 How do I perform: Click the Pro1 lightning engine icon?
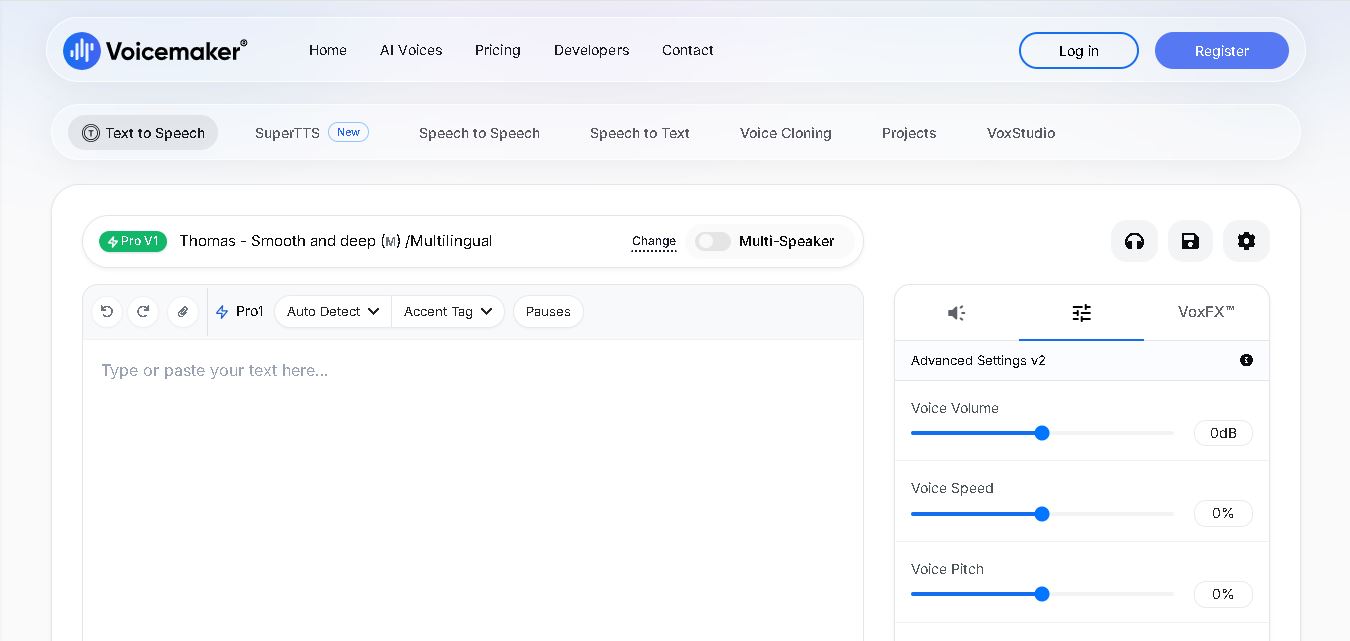point(222,312)
